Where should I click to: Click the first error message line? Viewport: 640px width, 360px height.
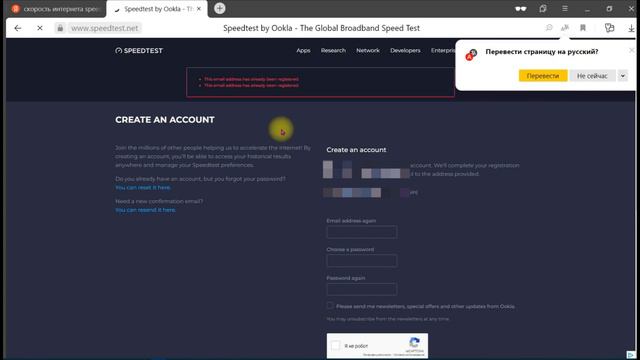251,79
